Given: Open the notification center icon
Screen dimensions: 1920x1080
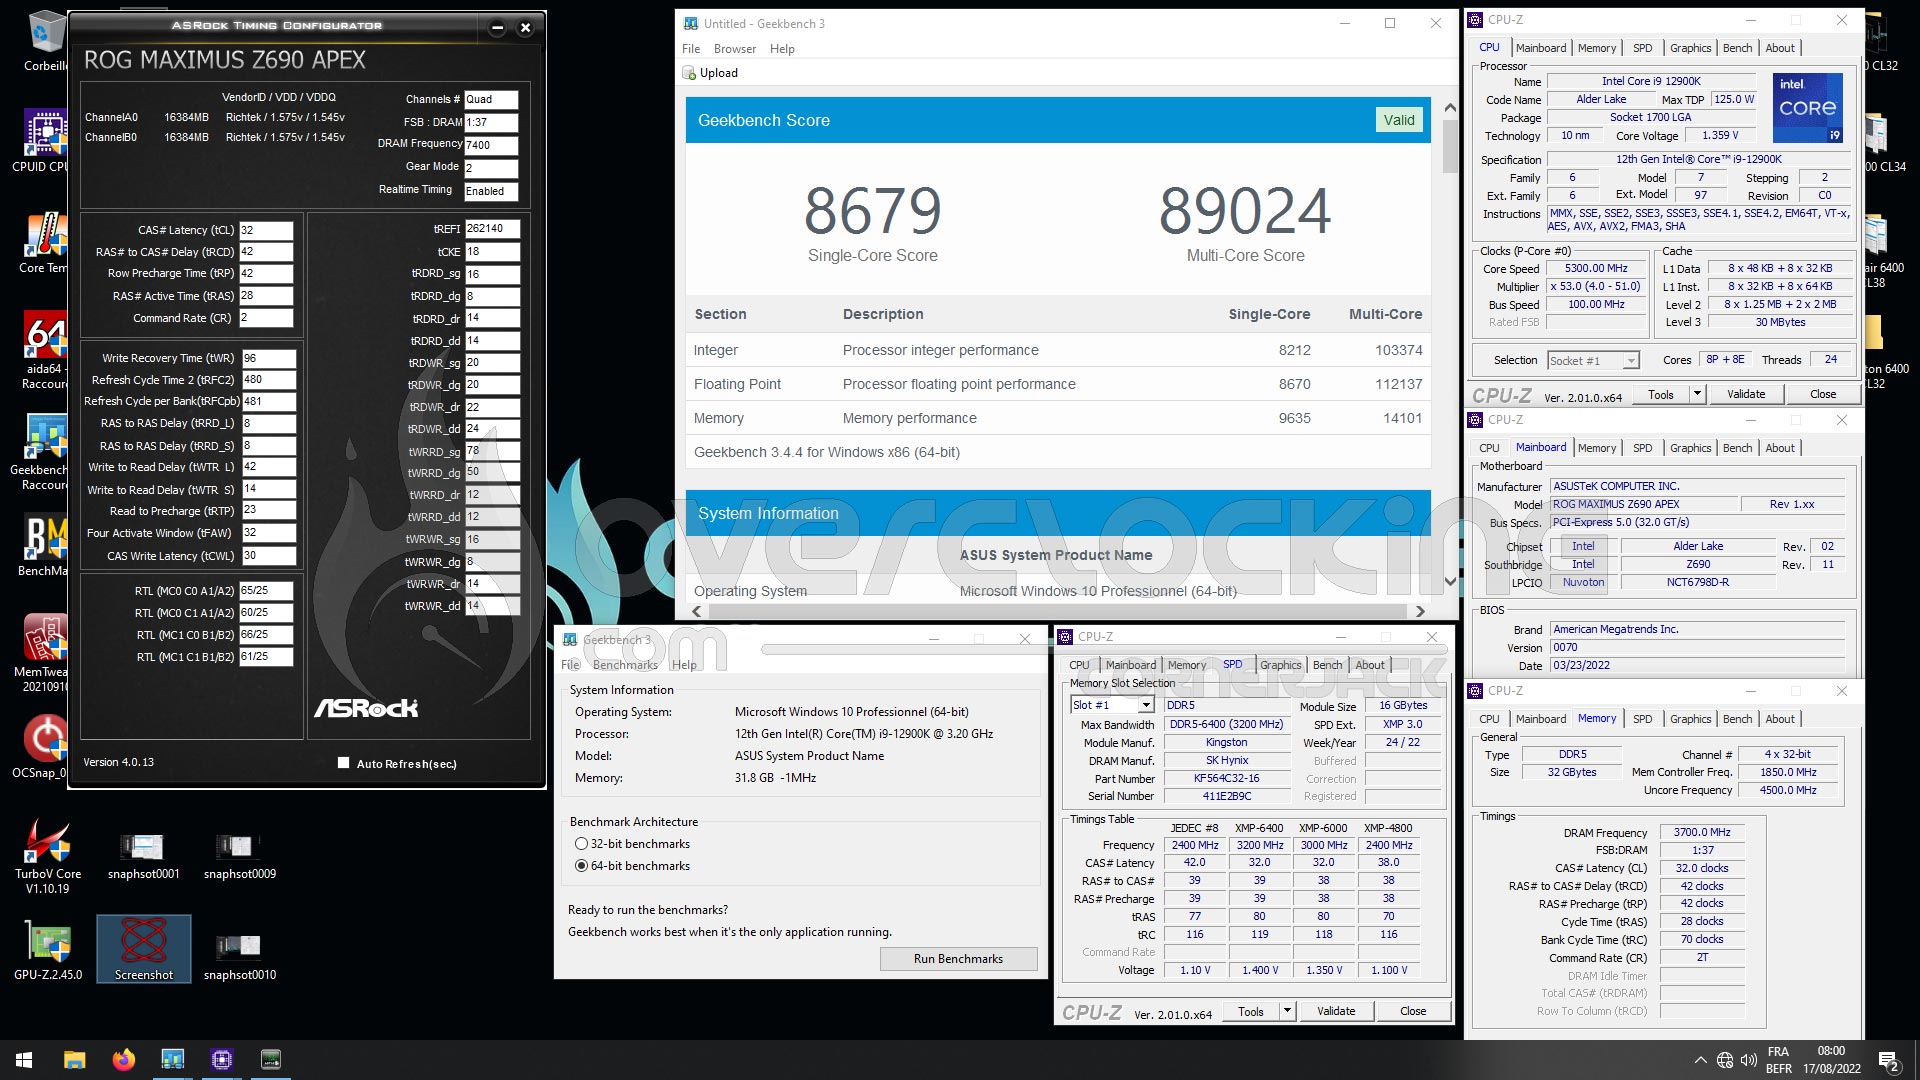Looking at the screenshot, I should click(x=1888, y=1060).
